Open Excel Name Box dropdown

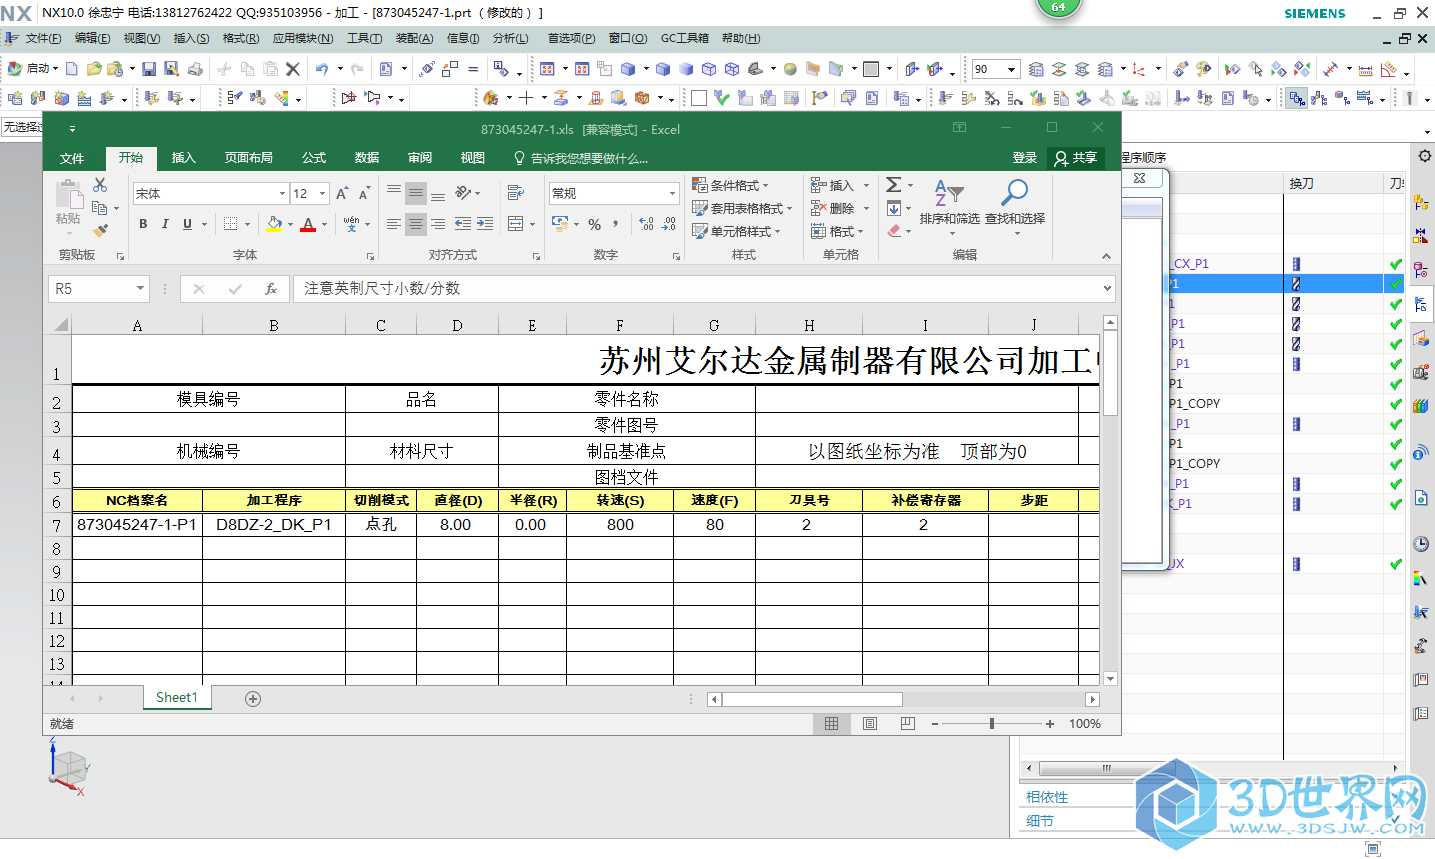pyautogui.click(x=140, y=289)
